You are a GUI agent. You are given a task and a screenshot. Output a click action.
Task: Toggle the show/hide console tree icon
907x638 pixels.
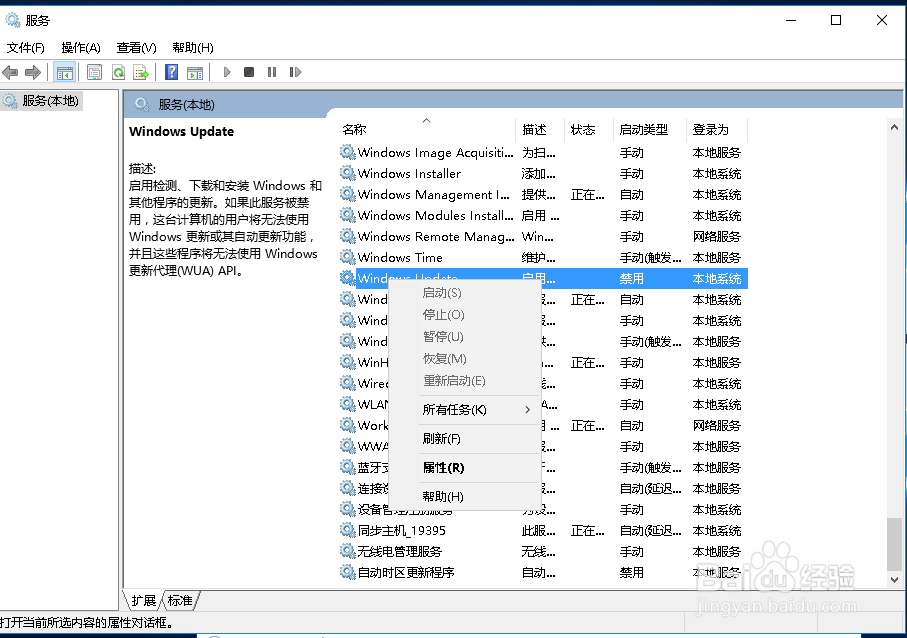[64, 72]
